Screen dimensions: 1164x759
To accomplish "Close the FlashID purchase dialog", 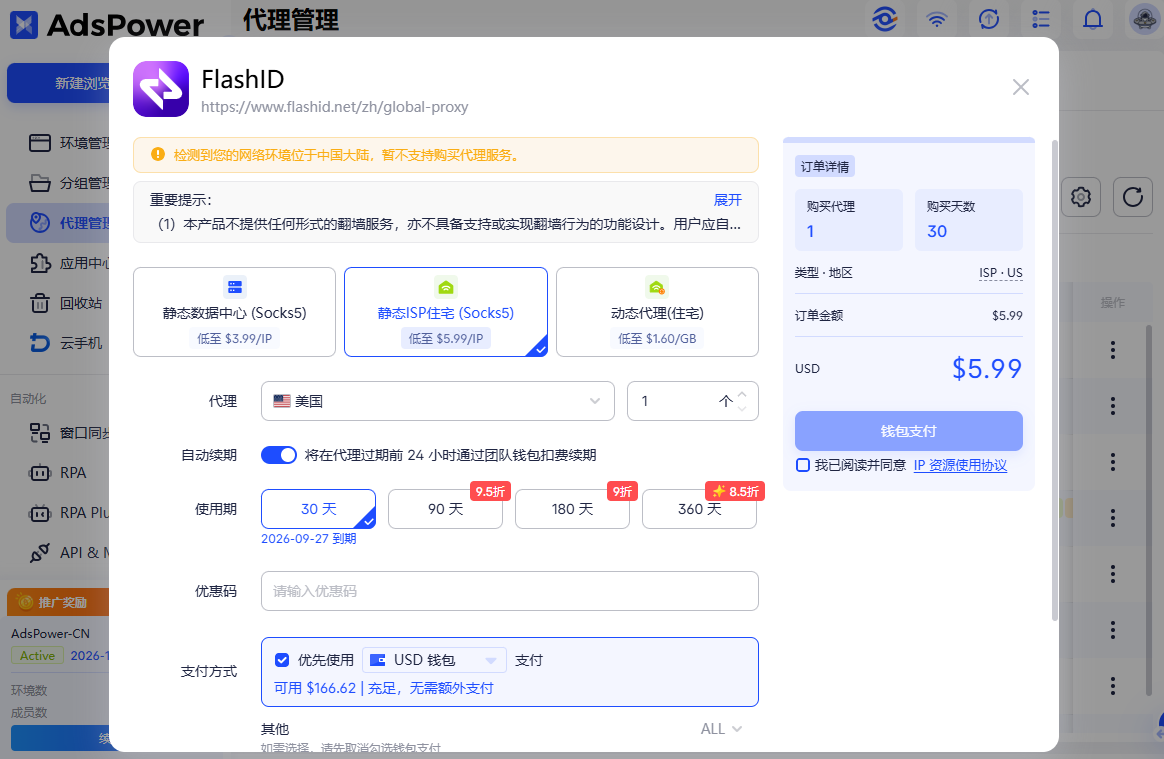I will (x=1021, y=88).
